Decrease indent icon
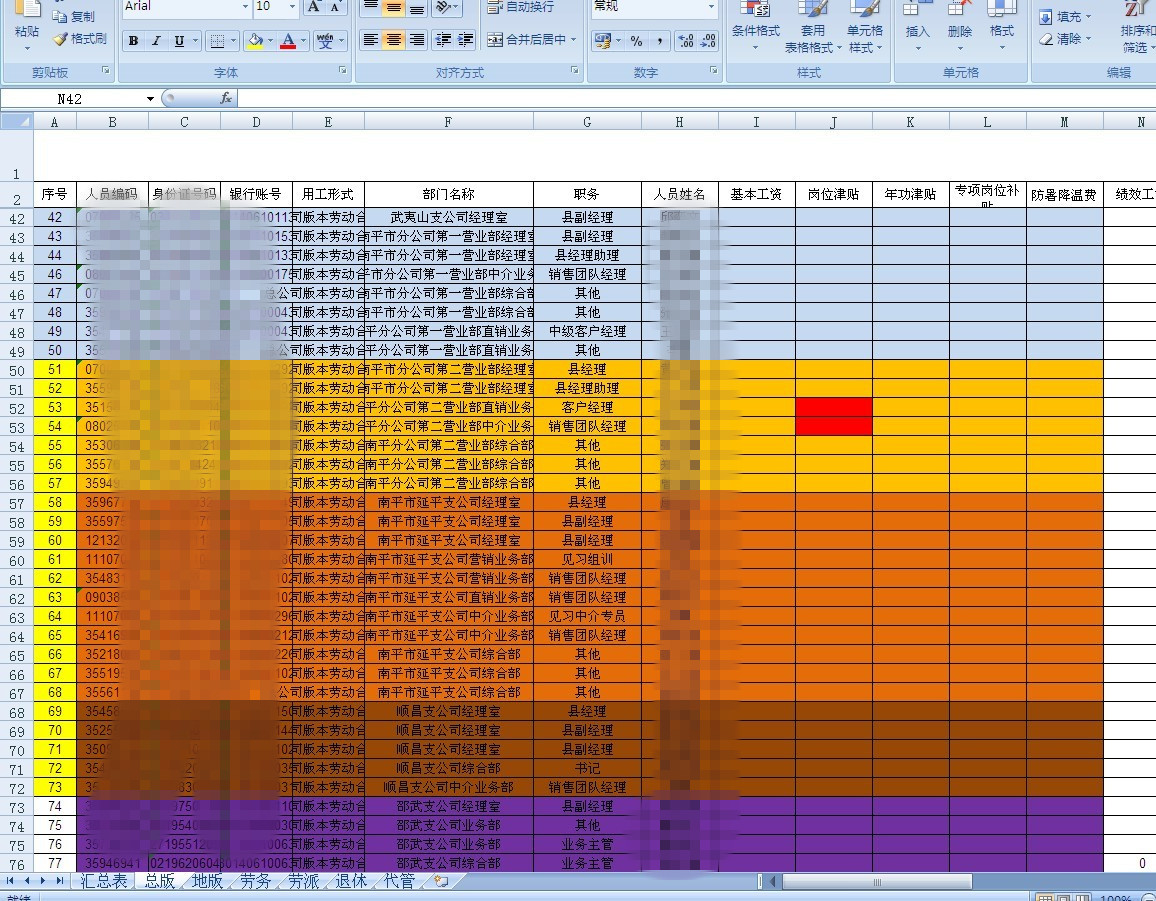Image resolution: width=1156 pixels, height=901 pixels. point(443,40)
